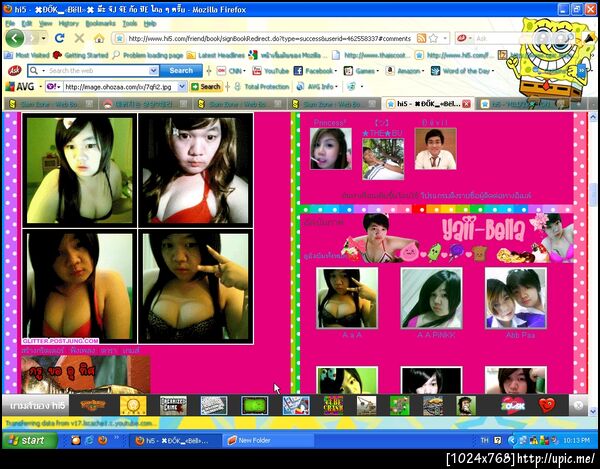Open the Bookmarks menu

(x=100, y=24)
